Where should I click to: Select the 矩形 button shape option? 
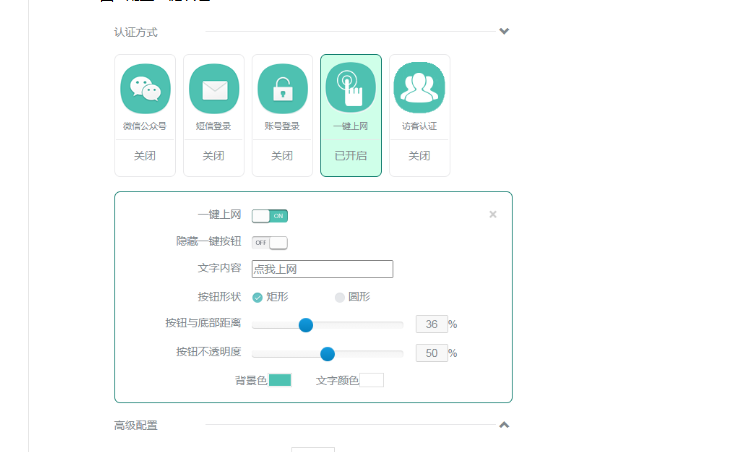[x=258, y=297]
